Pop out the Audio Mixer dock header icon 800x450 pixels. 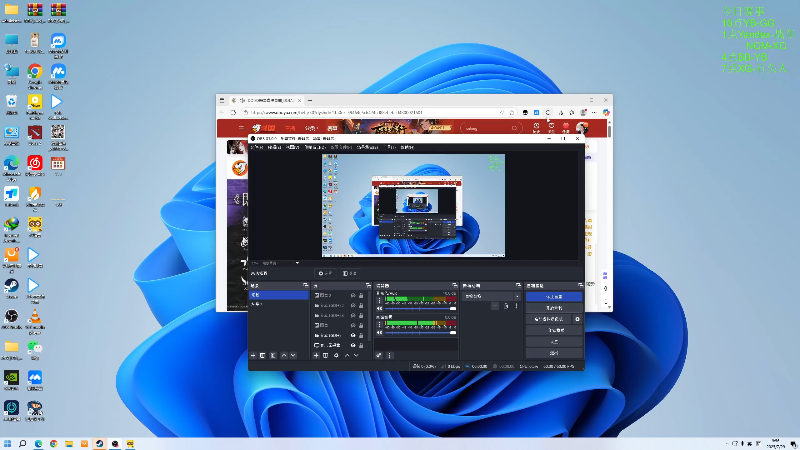455,286
